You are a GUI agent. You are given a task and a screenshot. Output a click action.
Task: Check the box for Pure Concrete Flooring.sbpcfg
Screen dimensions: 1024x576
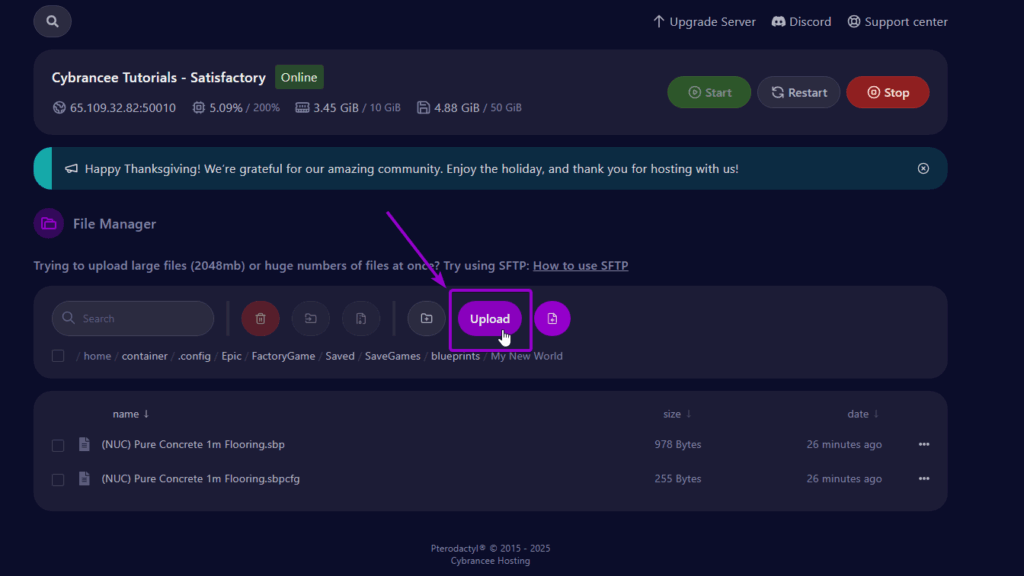(x=58, y=479)
